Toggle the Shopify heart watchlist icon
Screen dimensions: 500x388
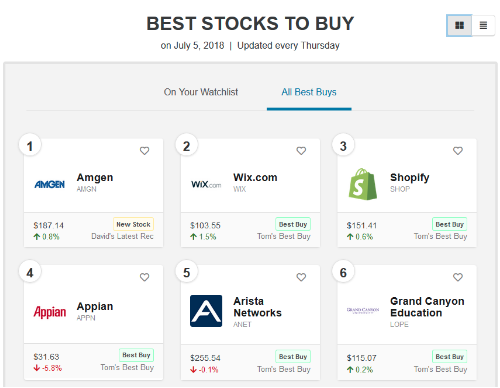pos(458,151)
